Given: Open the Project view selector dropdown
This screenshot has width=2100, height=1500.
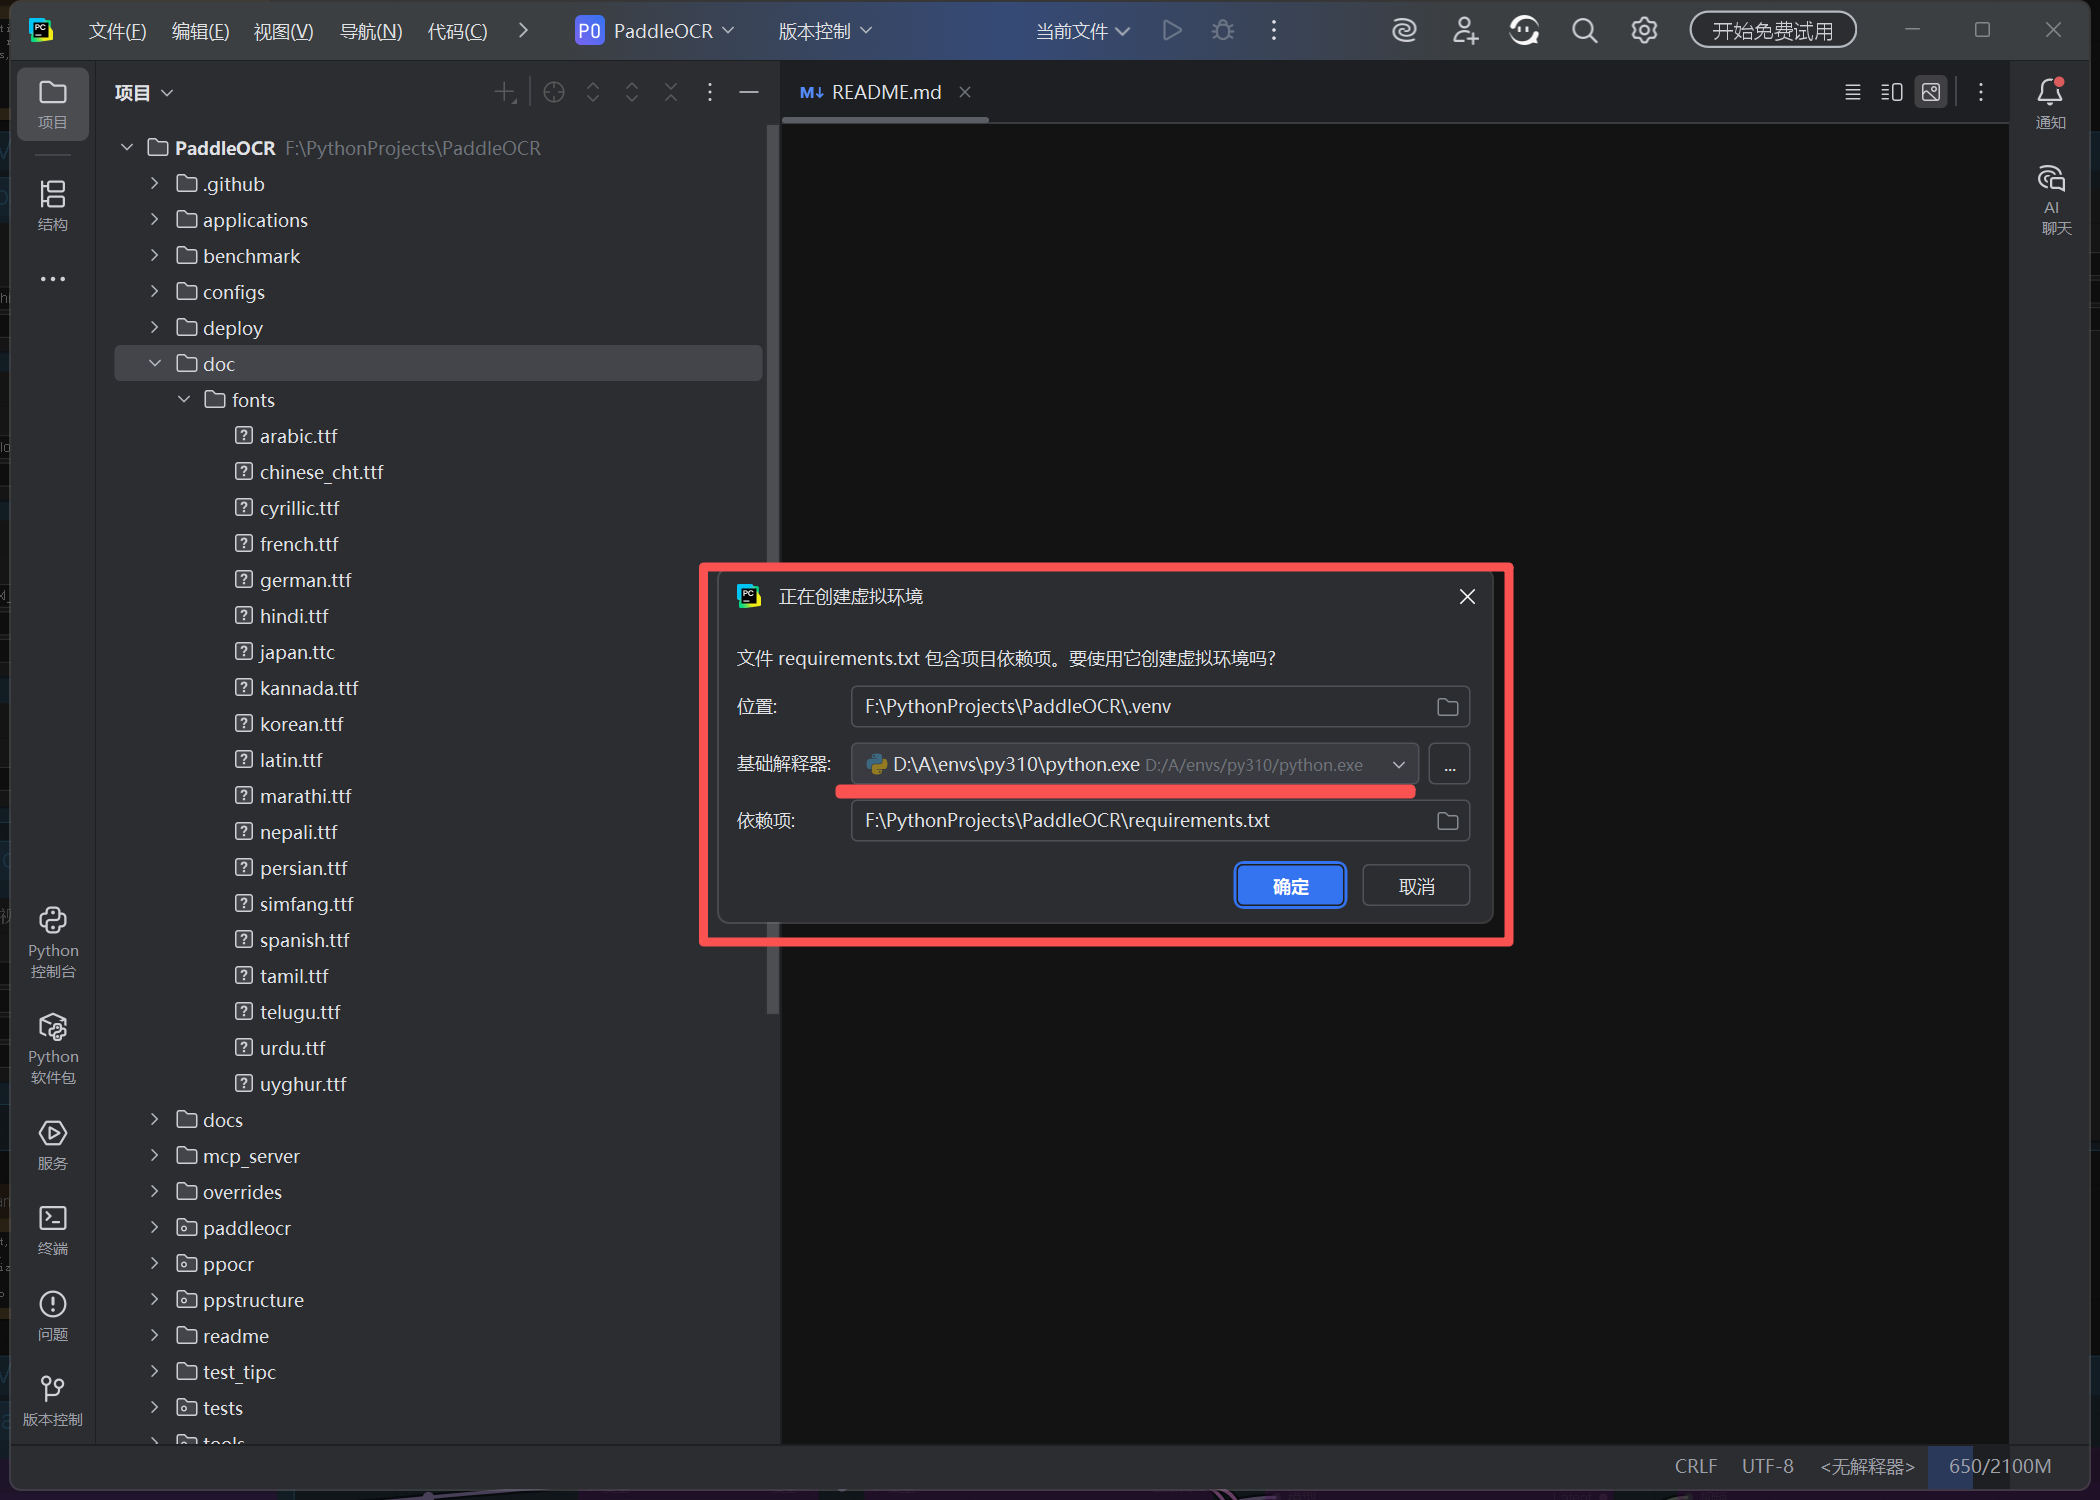Looking at the screenshot, I should tap(144, 93).
